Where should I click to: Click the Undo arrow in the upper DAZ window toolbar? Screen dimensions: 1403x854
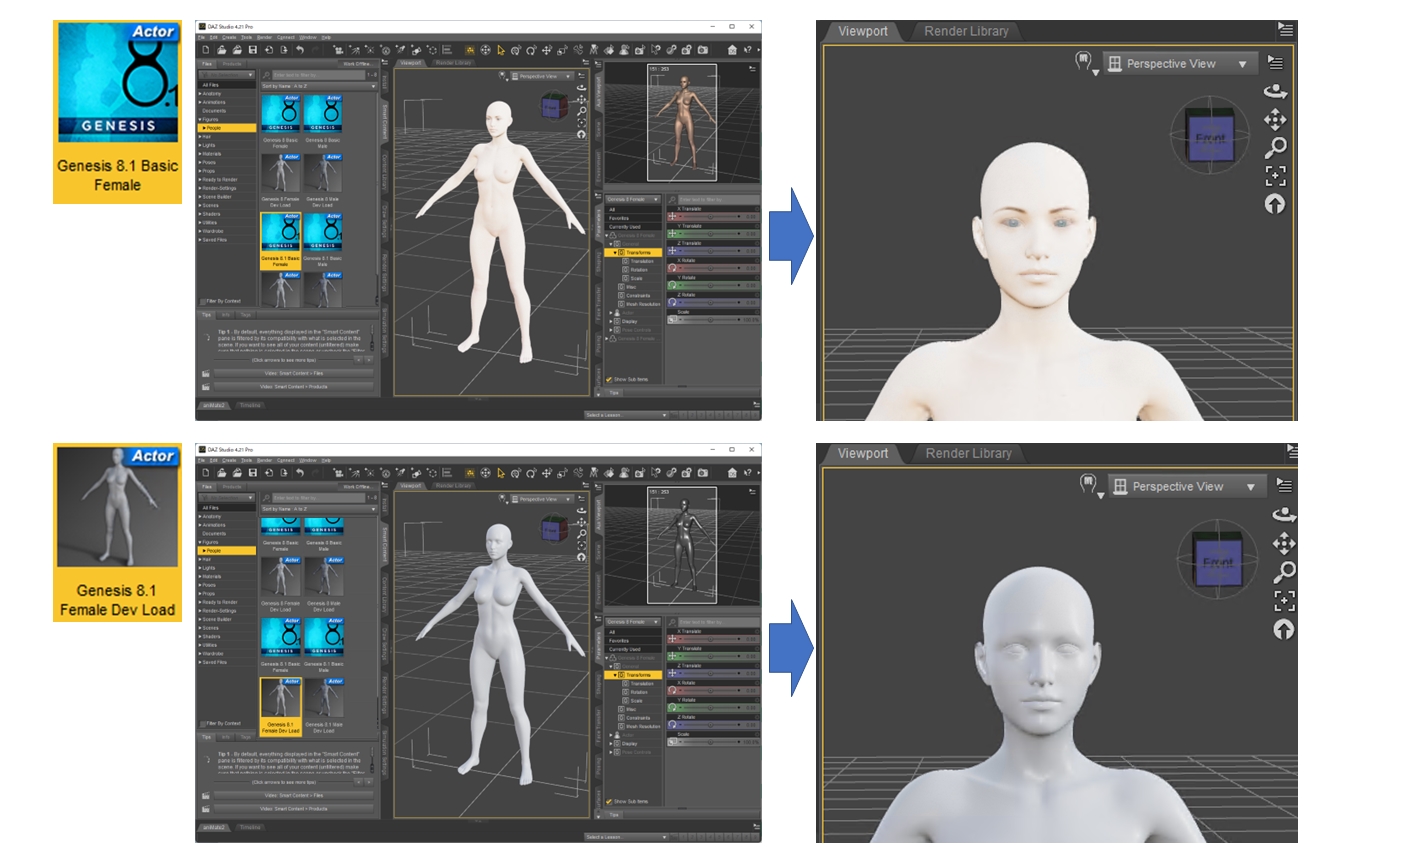tap(299, 50)
